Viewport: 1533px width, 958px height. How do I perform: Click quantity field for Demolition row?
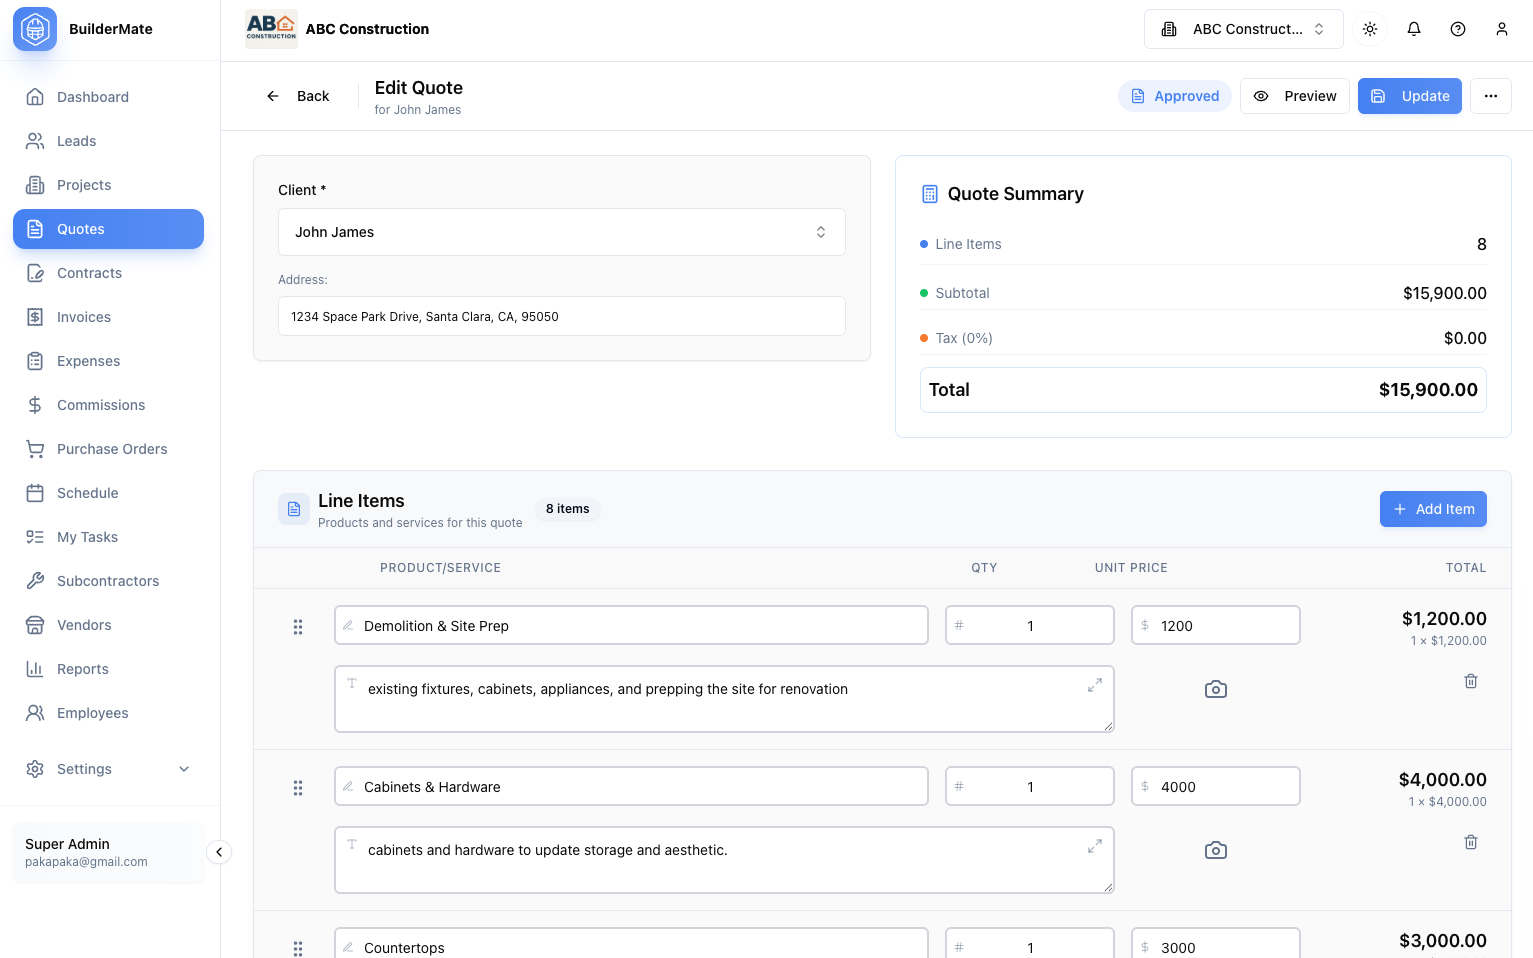point(1030,625)
